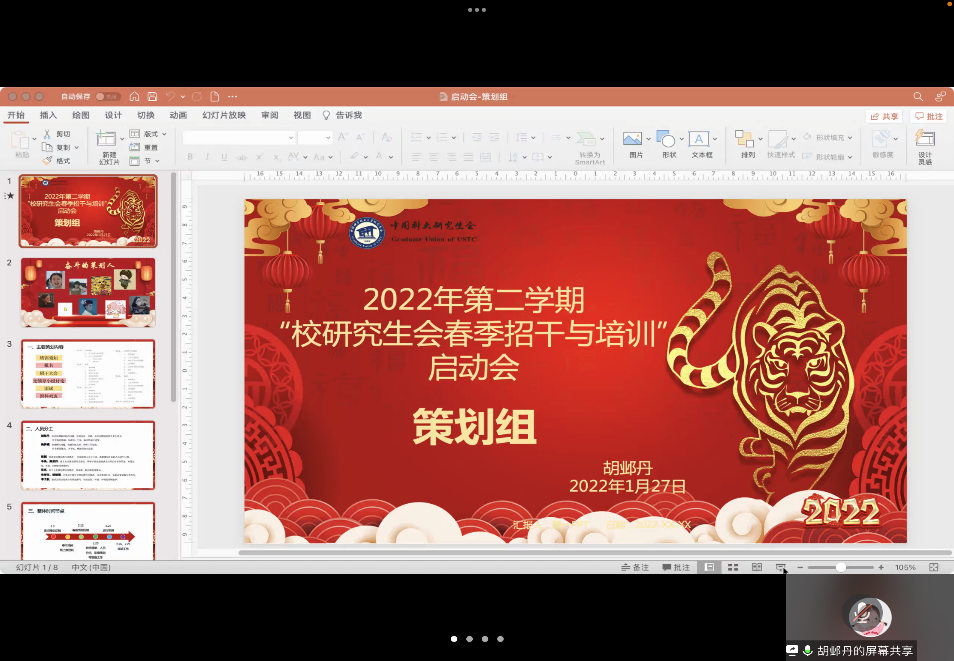Image resolution: width=954 pixels, height=661 pixels.
Task: Click the Home icon in quick access toolbar
Action: (x=134, y=96)
